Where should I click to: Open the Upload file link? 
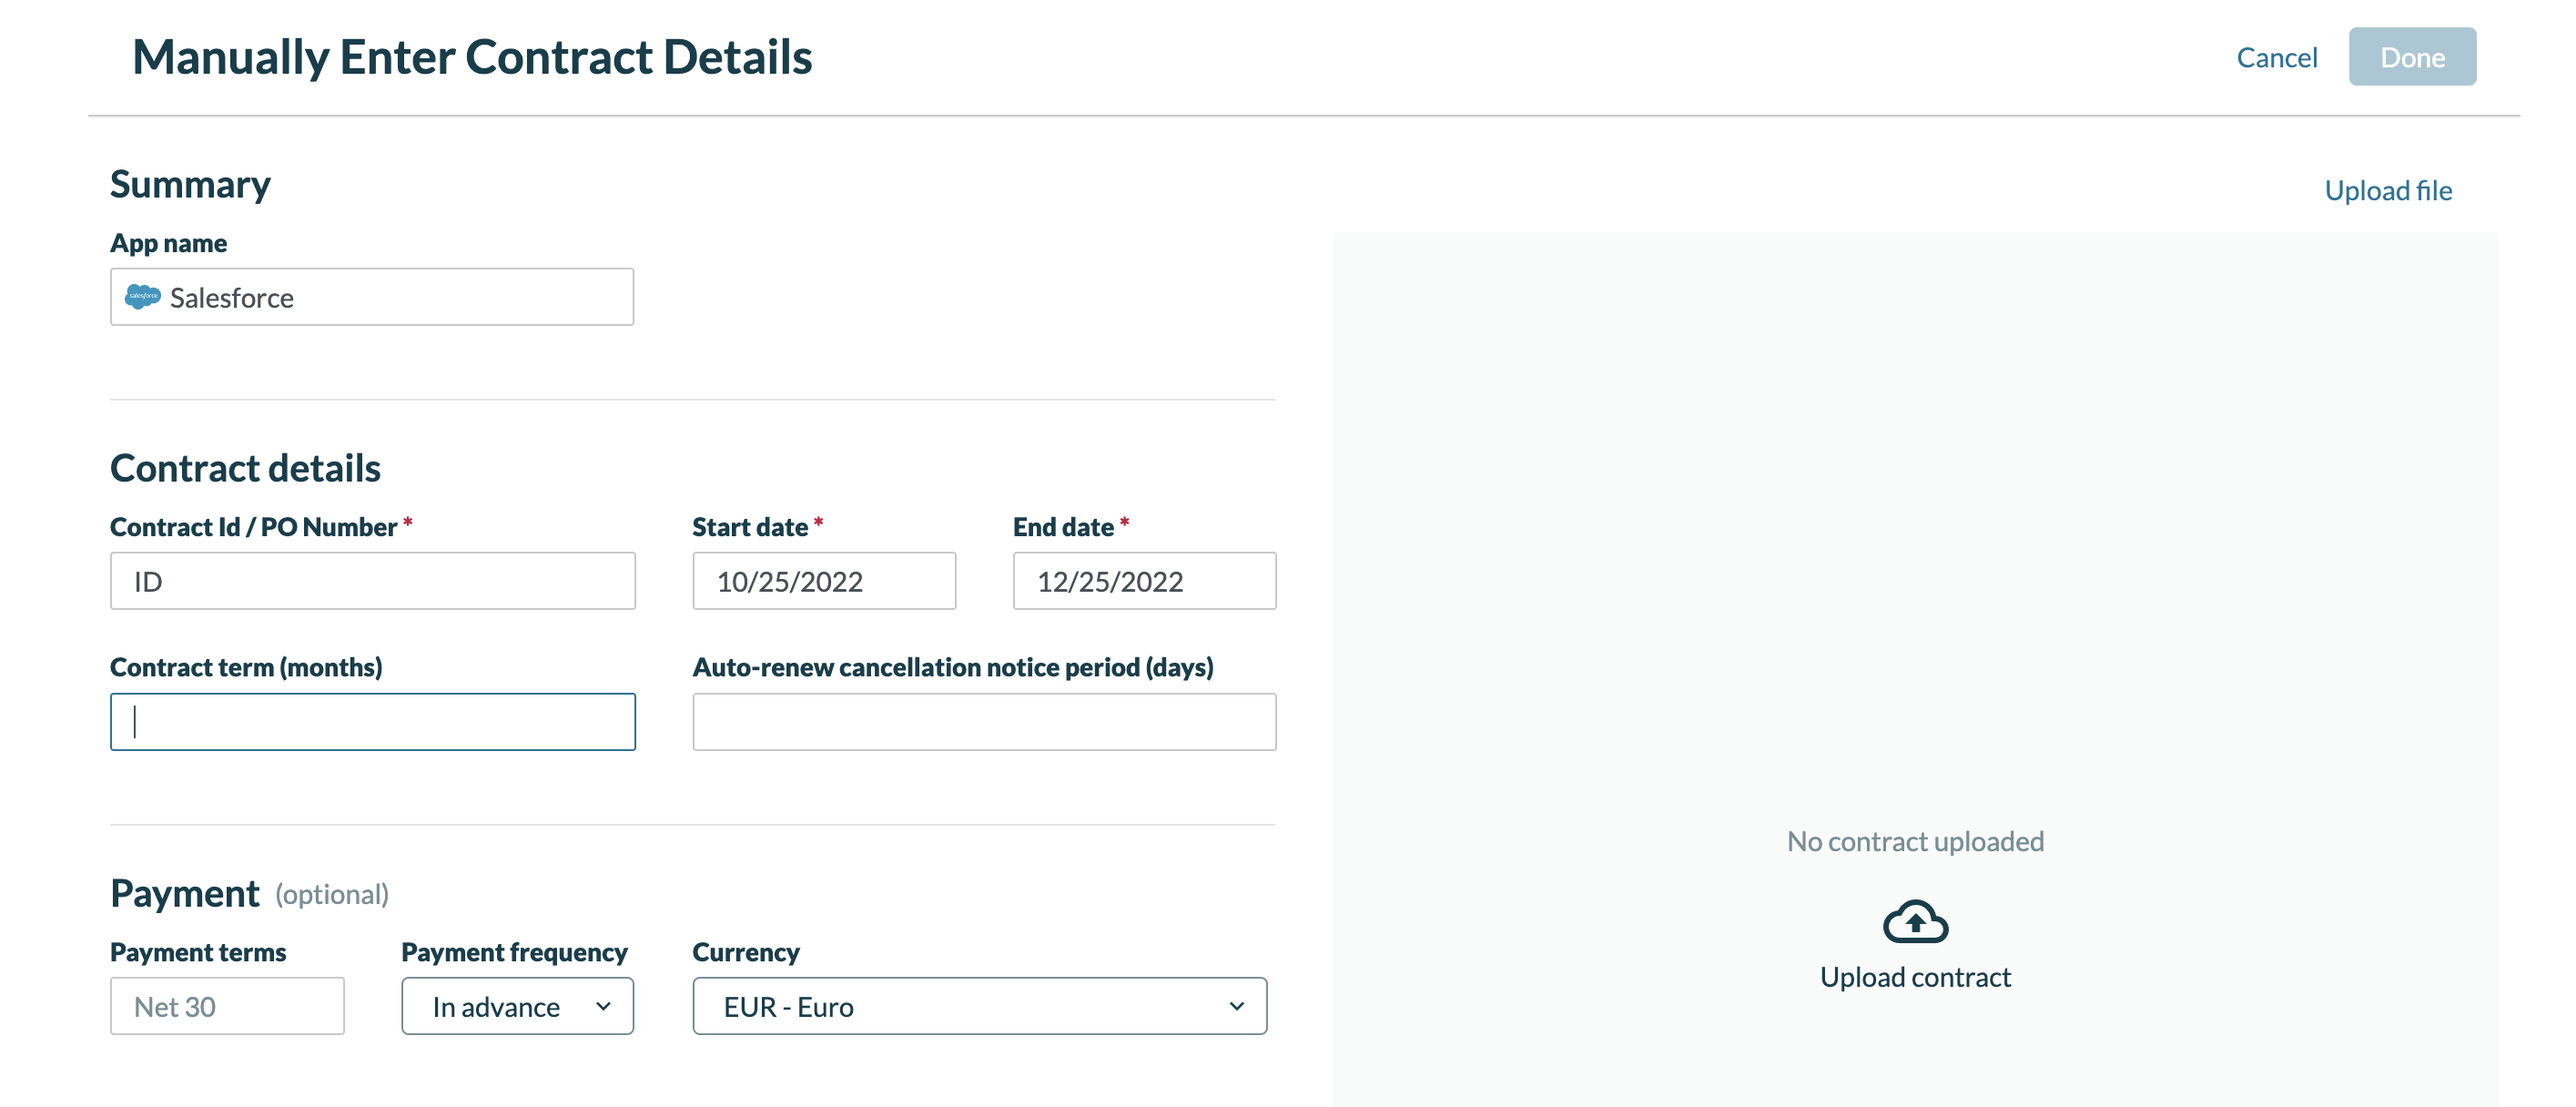pyautogui.click(x=2389, y=190)
